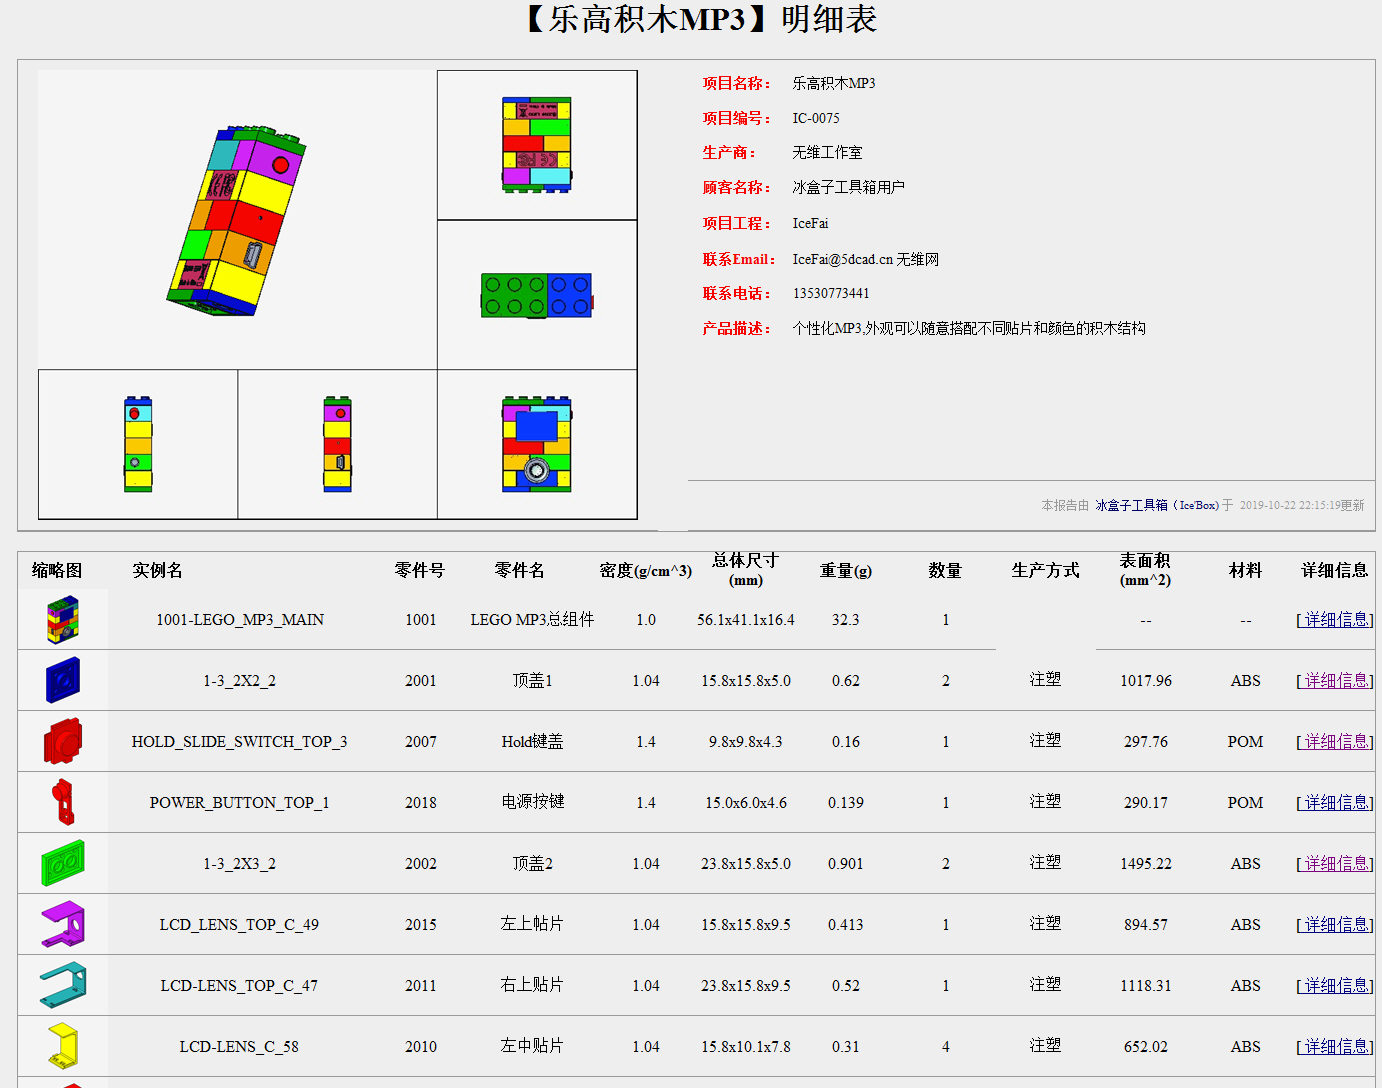
Task: Open 详细信息 for 1001-LEGO_MP3_MAIN
Action: click(1335, 620)
